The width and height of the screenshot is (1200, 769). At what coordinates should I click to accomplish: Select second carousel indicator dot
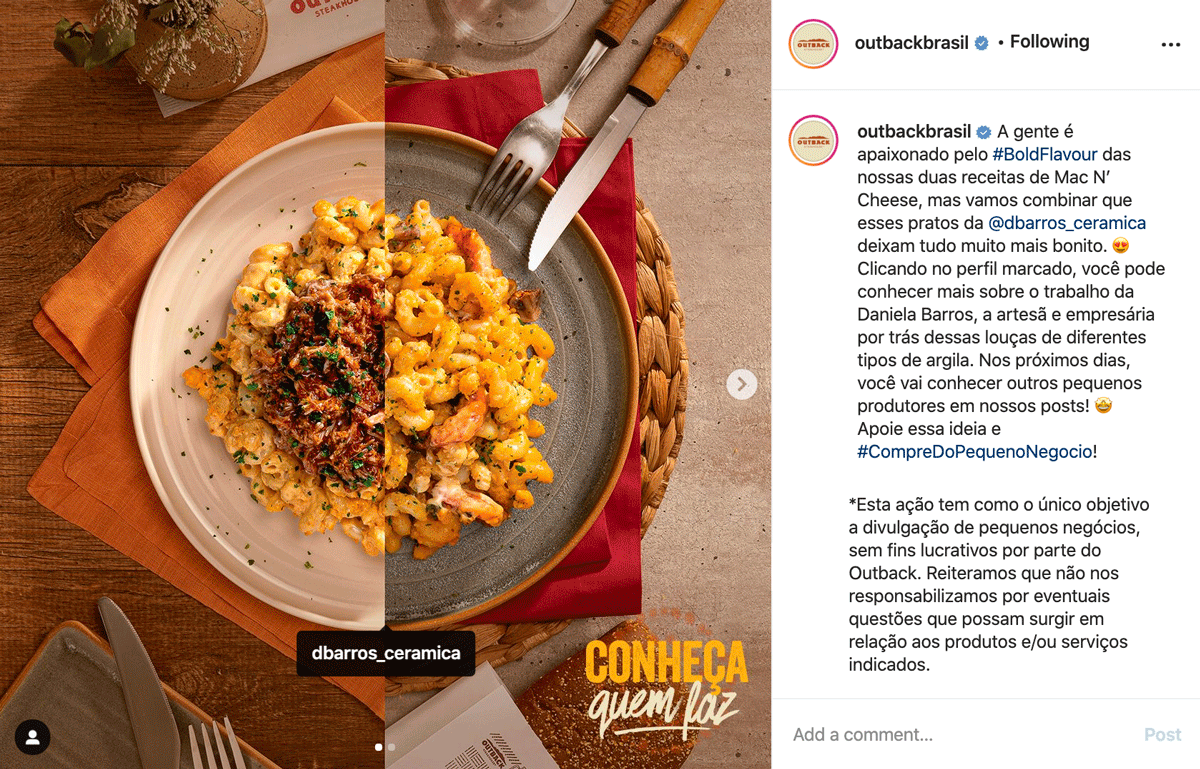tap(391, 747)
